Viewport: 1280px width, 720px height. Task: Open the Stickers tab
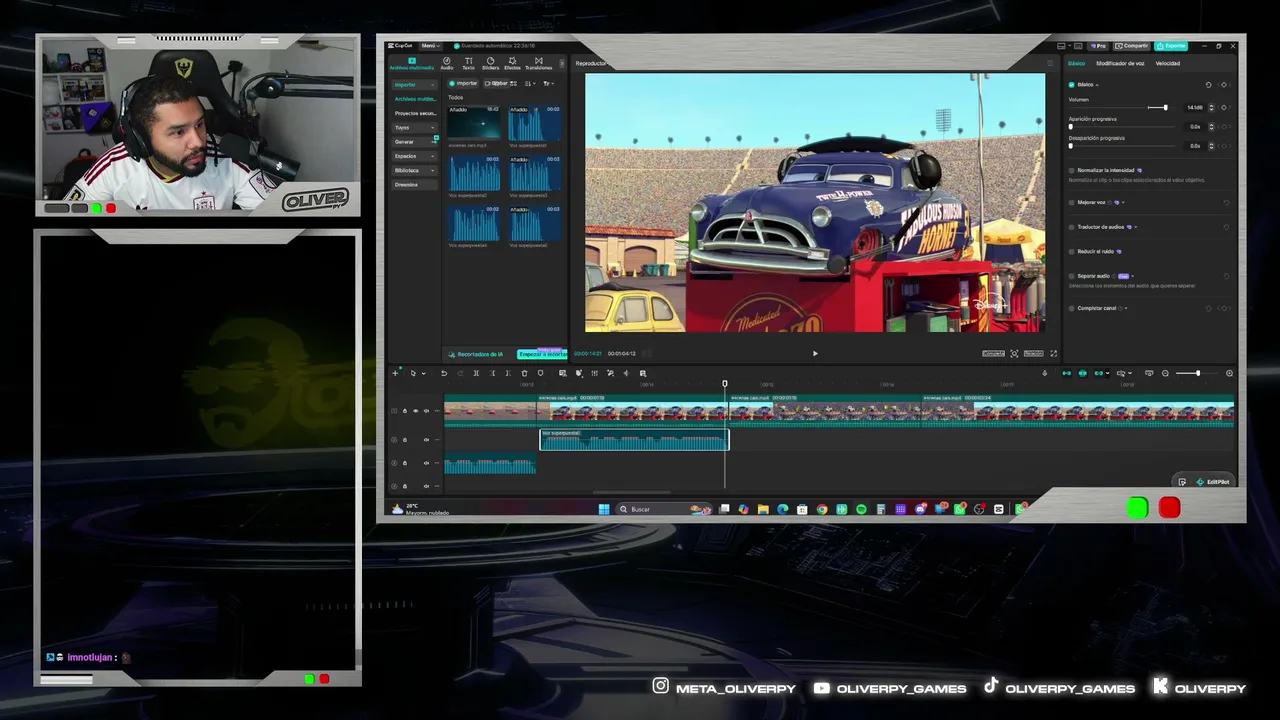pos(490,63)
